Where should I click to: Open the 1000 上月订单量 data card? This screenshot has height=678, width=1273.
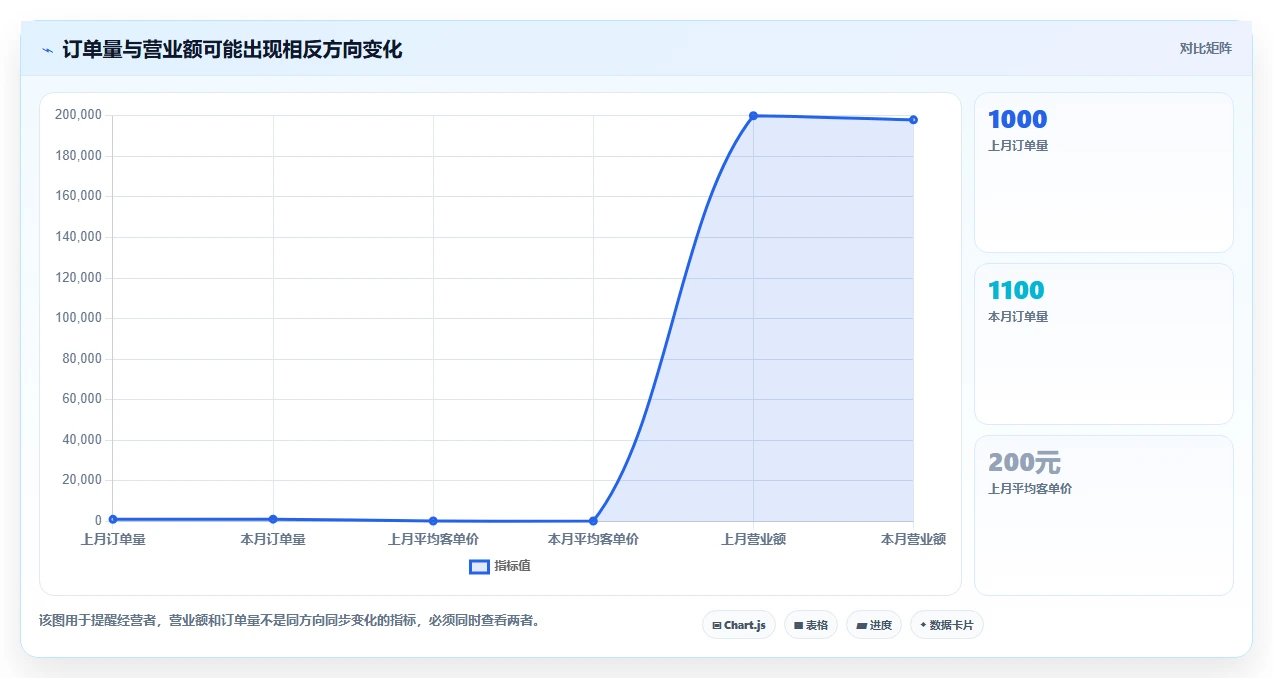1103,172
